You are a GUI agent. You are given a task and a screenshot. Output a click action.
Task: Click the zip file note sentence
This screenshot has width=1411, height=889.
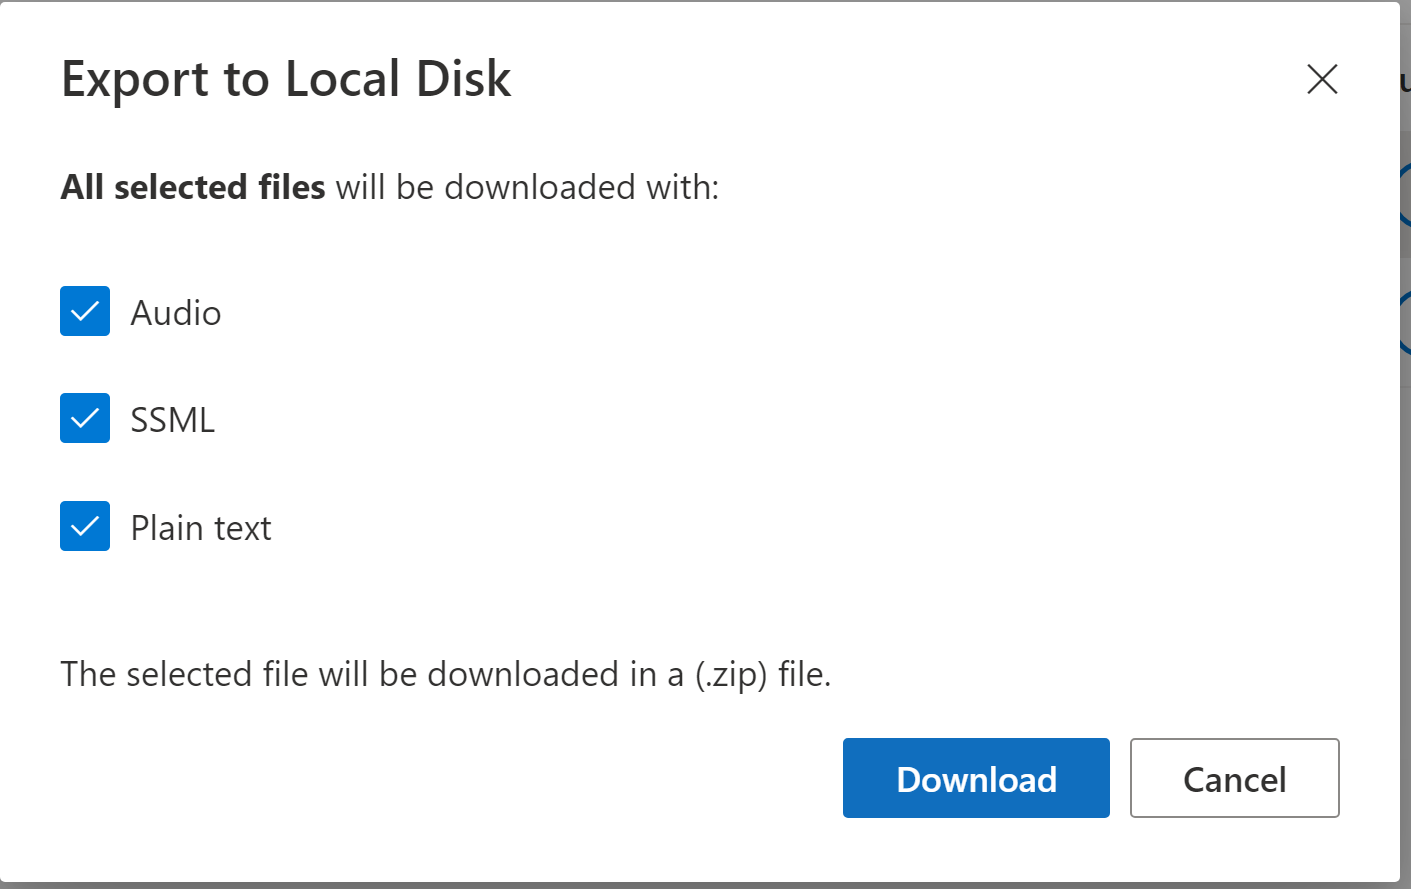446,675
